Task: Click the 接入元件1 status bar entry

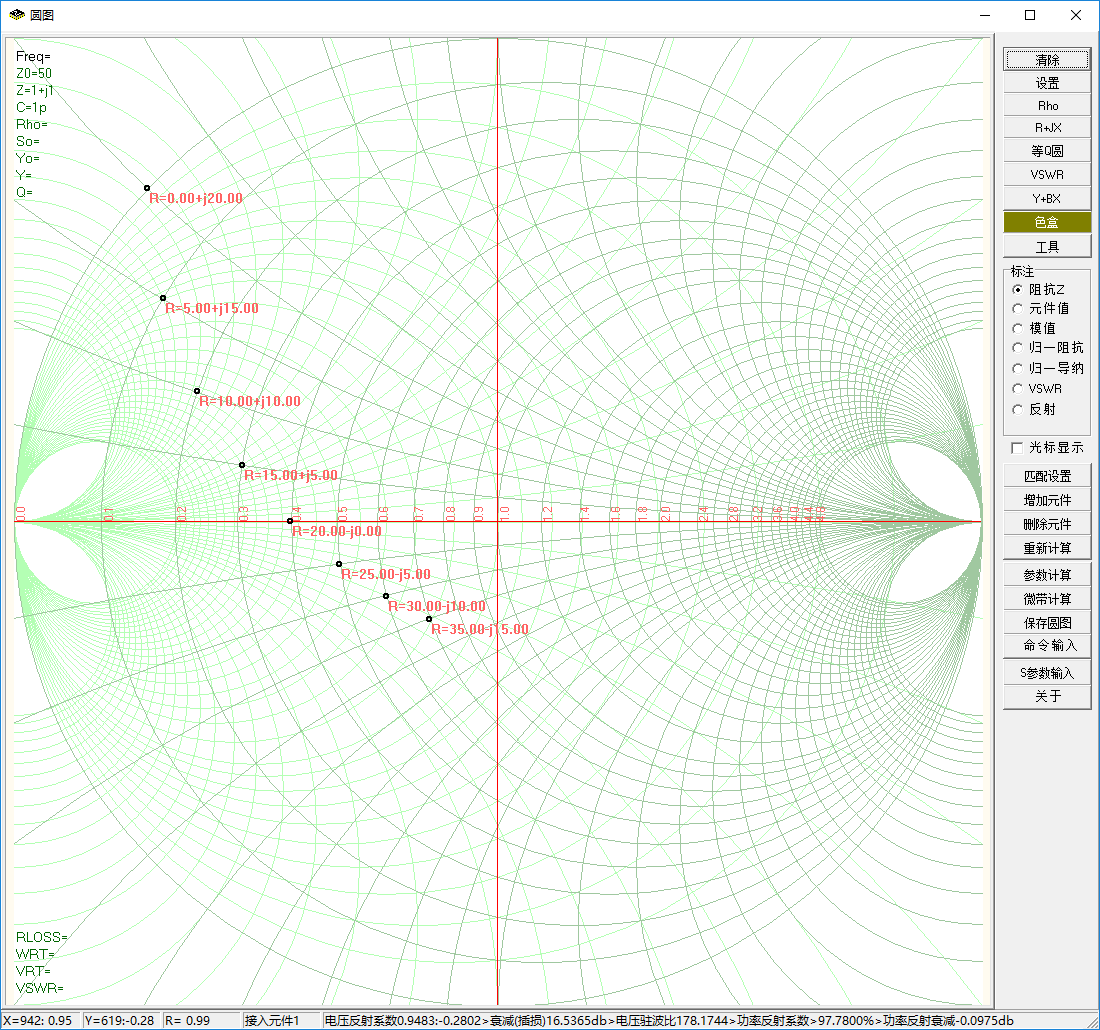Action: pos(281,1020)
